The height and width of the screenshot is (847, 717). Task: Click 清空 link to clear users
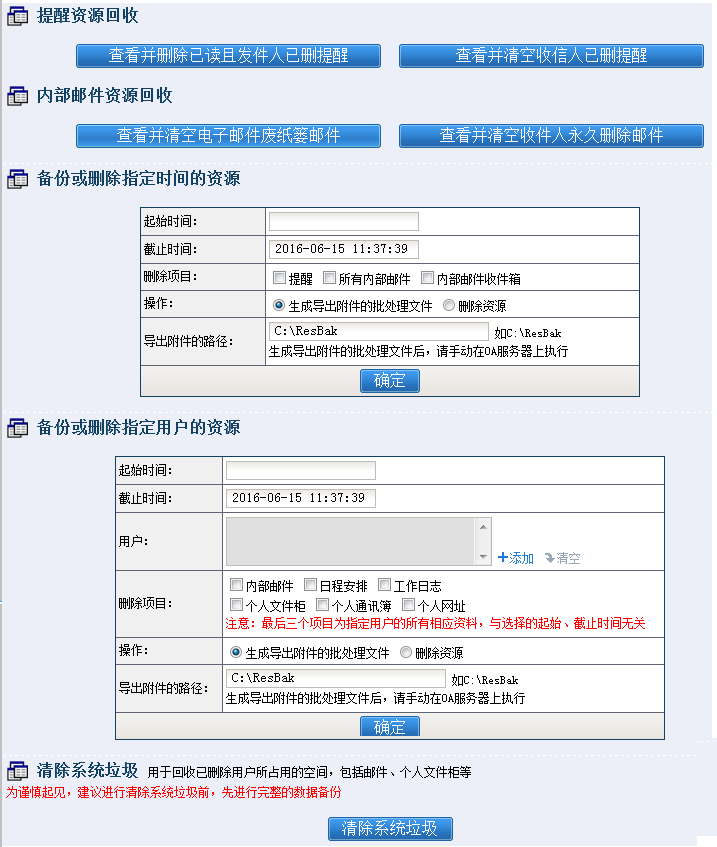tap(562, 558)
